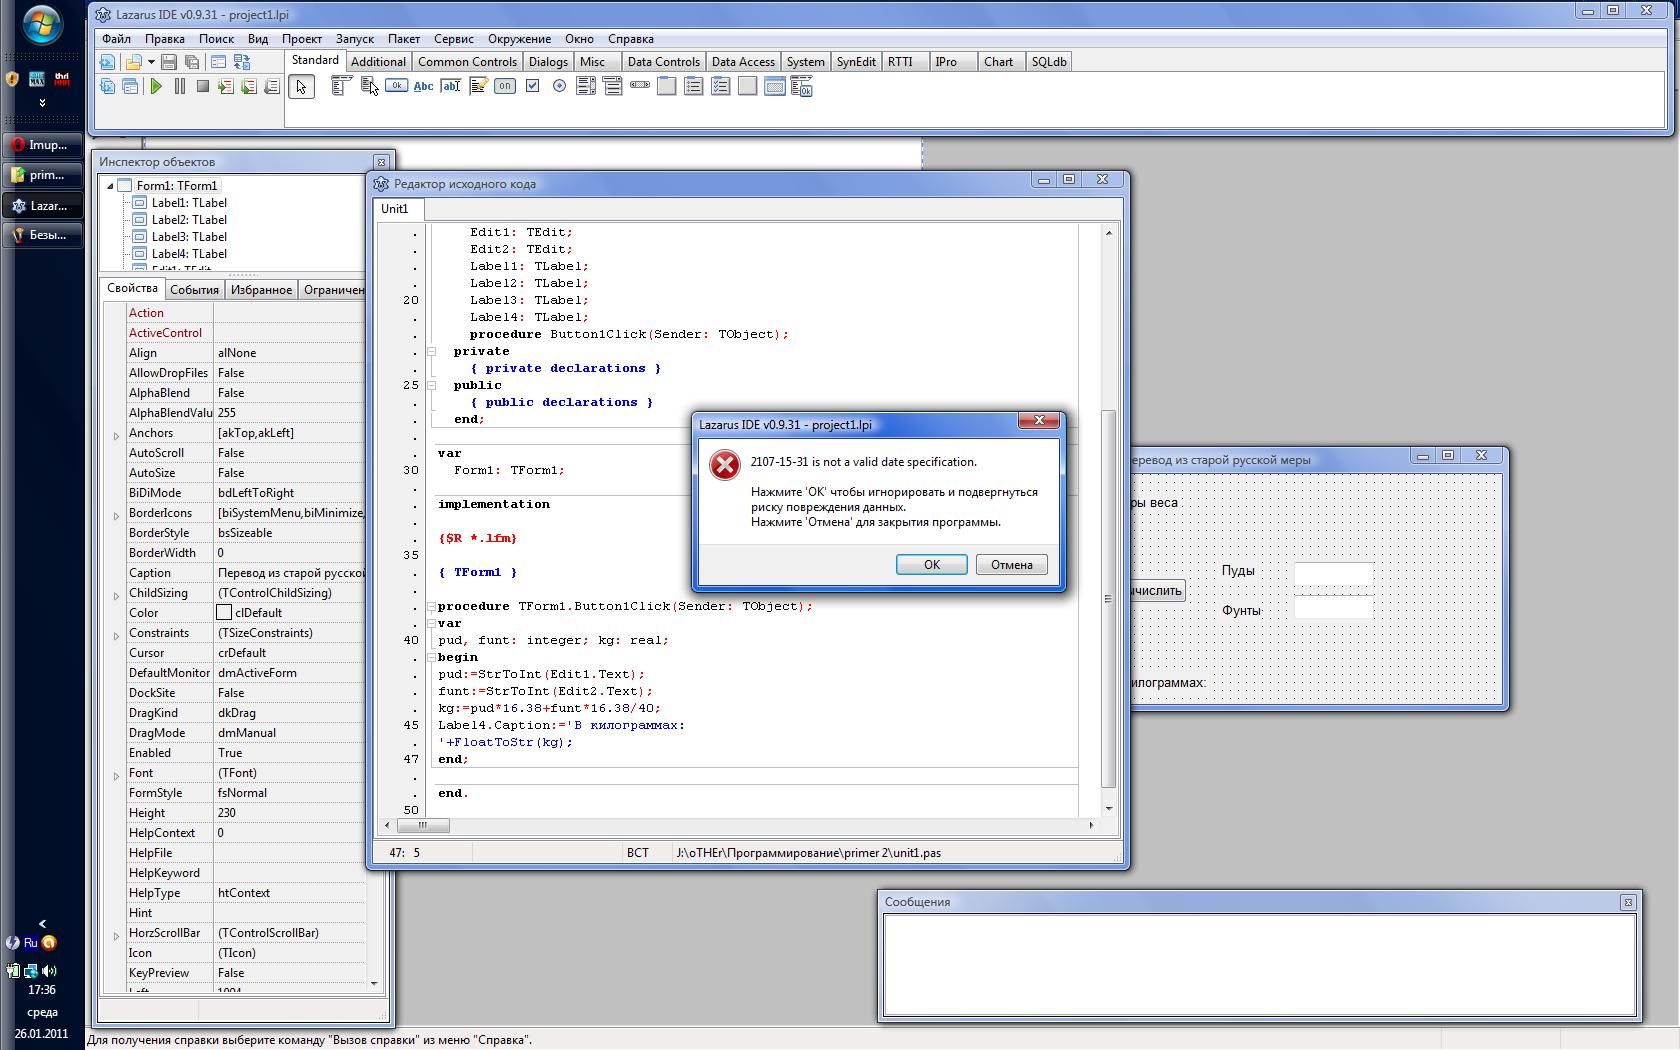Switch to Избранное tab in Object Inspector

coord(261,289)
